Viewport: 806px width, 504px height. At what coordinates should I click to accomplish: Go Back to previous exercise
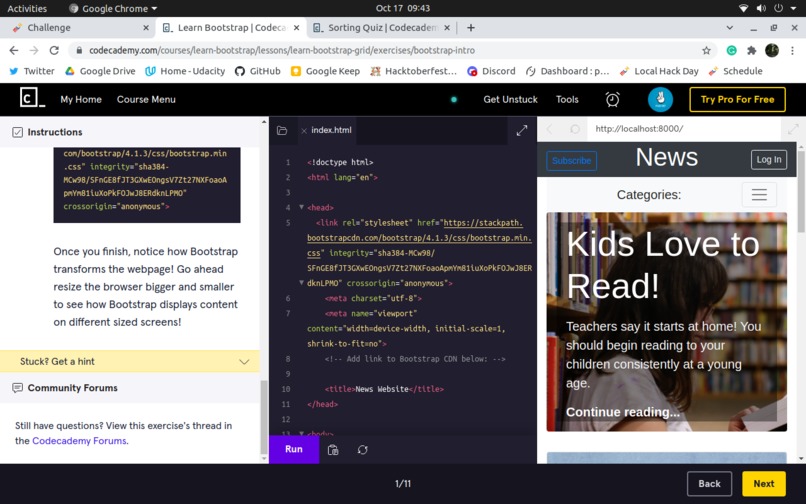(709, 483)
